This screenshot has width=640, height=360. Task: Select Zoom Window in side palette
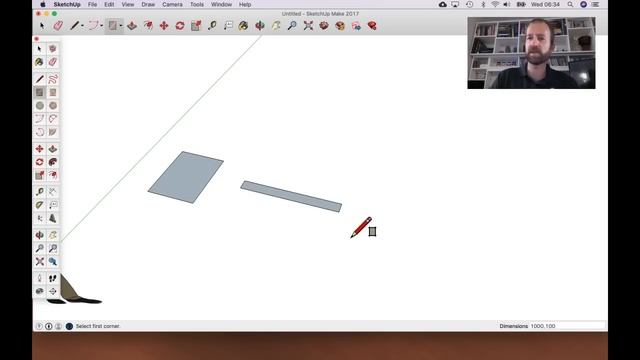pyautogui.click(x=53, y=248)
